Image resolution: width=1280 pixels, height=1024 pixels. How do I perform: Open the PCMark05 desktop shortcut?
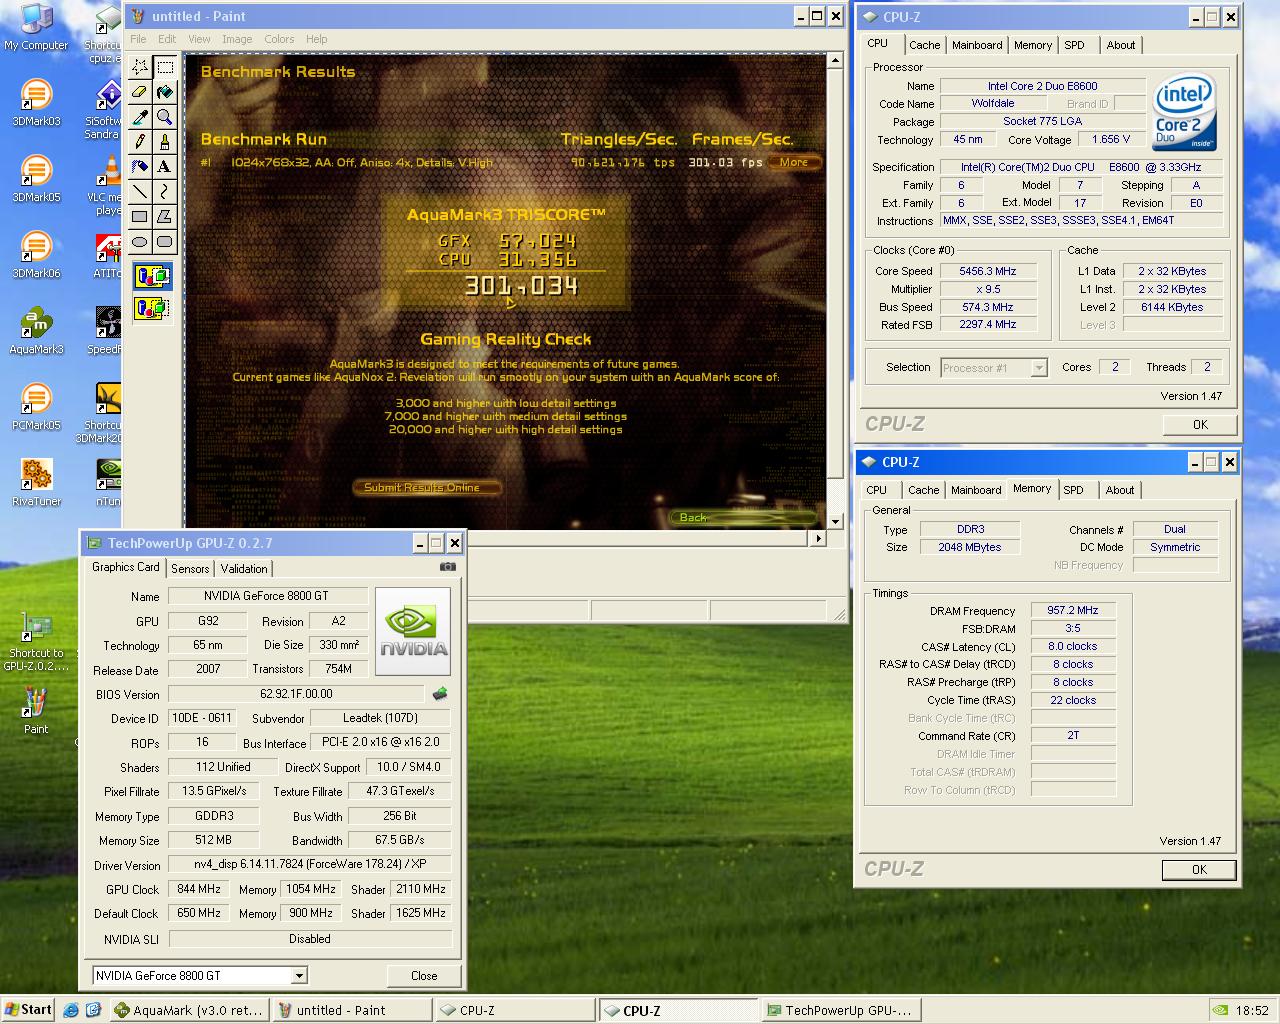36,407
